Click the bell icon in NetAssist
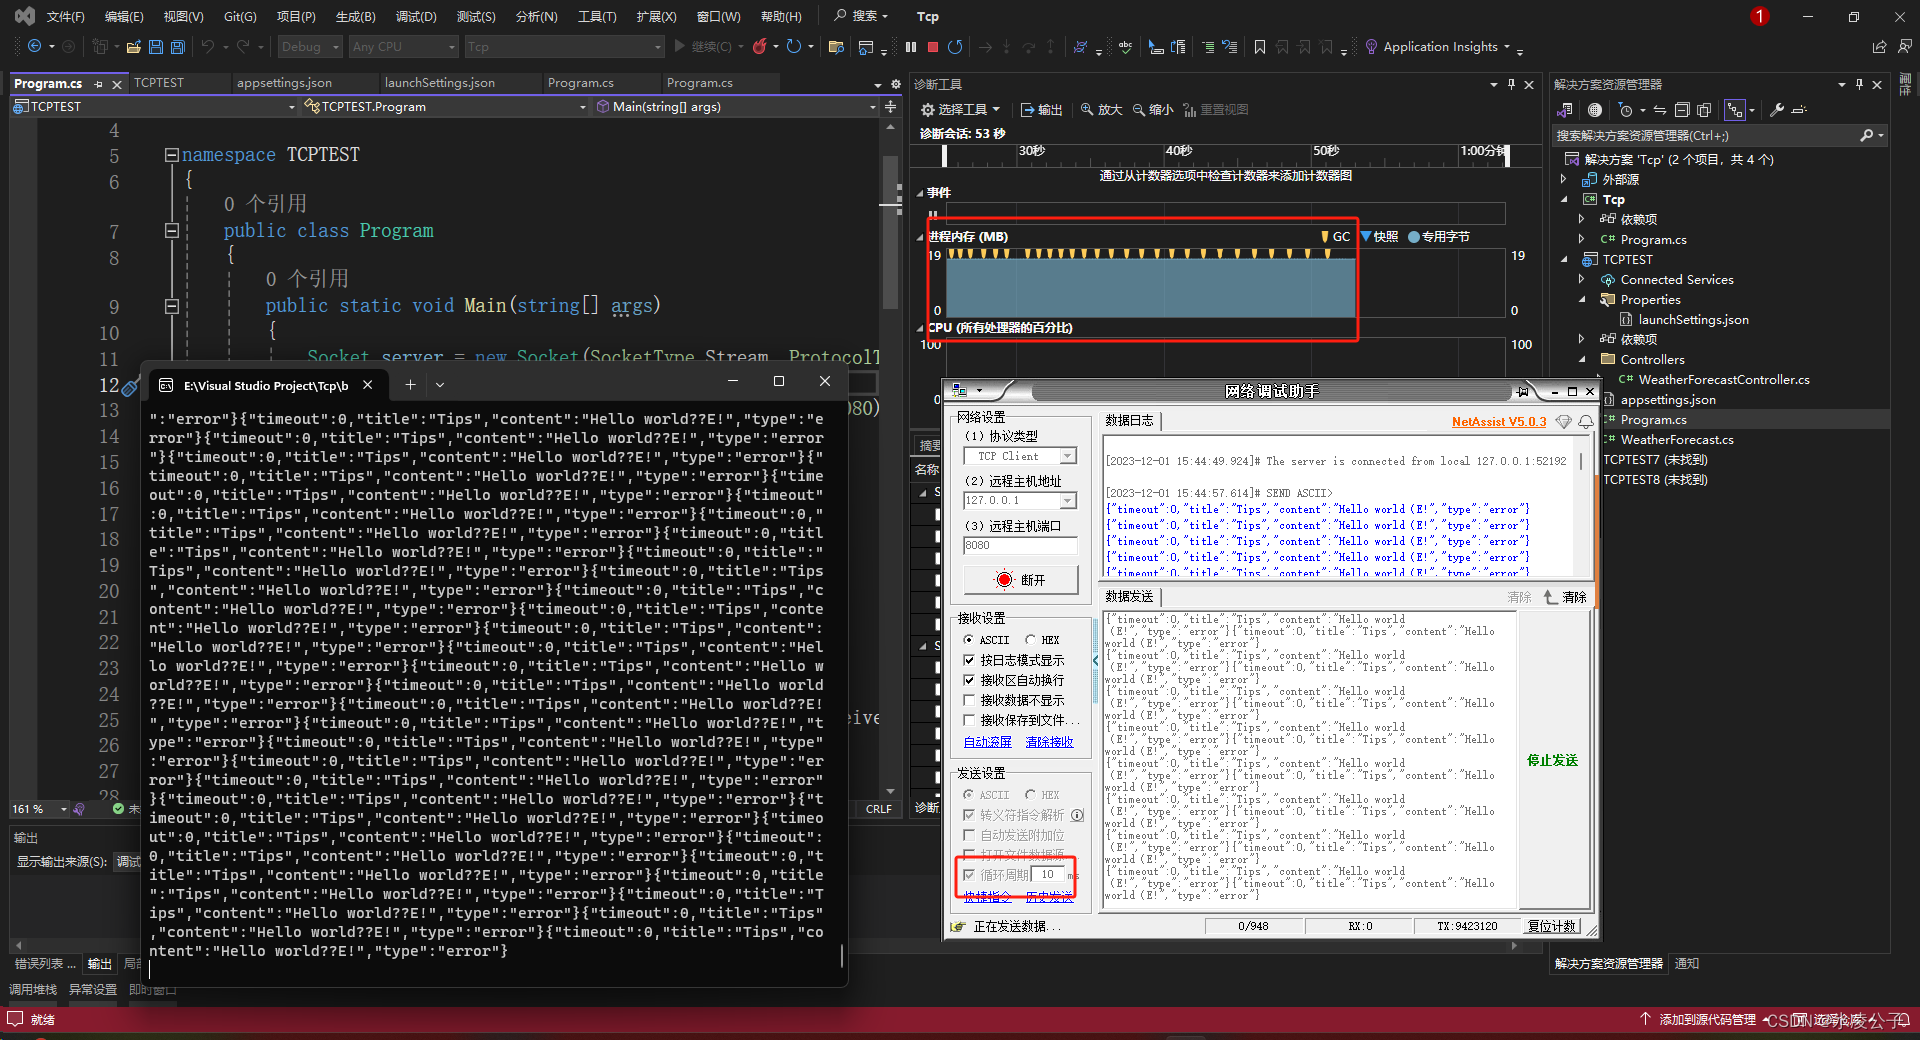Screen dimensions: 1920x1040 pos(1585,422)
